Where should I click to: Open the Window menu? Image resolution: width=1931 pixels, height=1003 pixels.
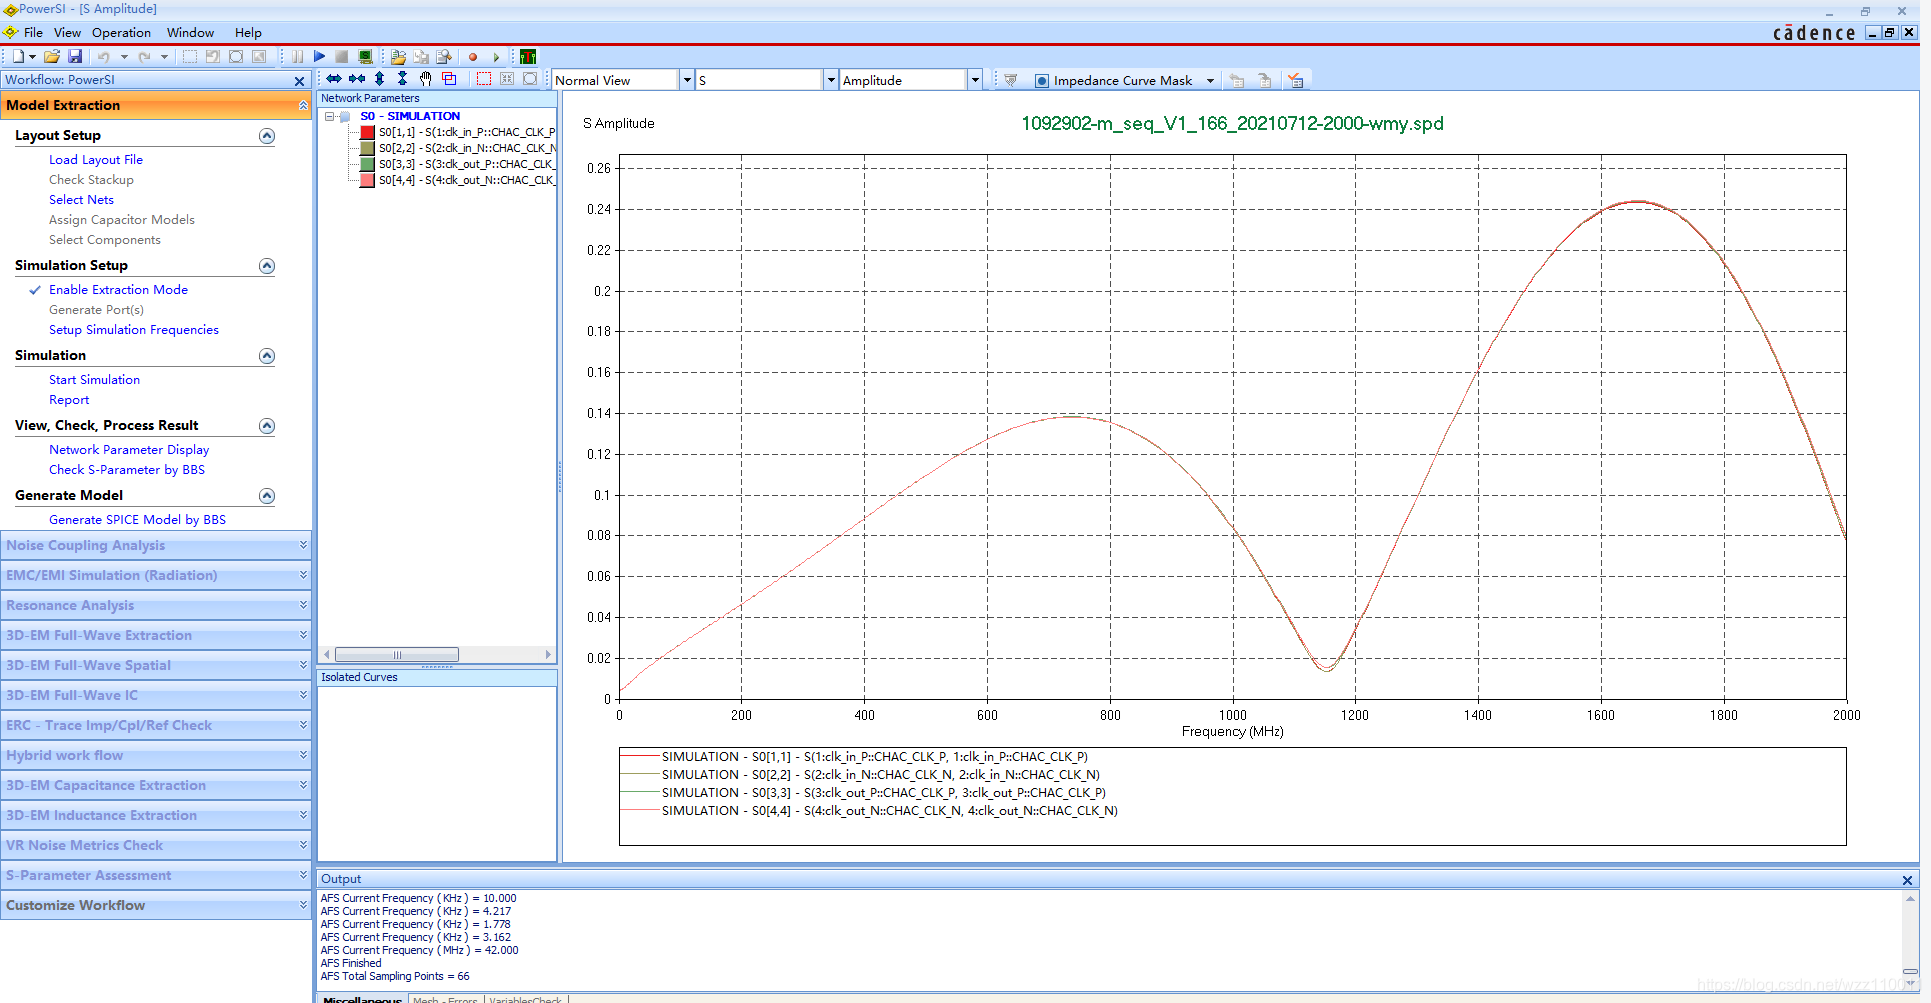(190, 33)
